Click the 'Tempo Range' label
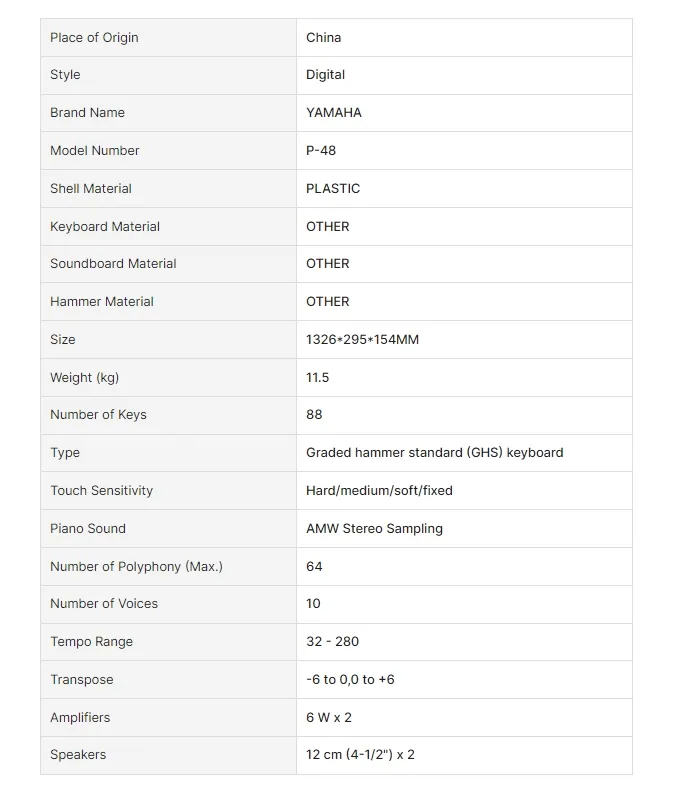 point(91,642)
